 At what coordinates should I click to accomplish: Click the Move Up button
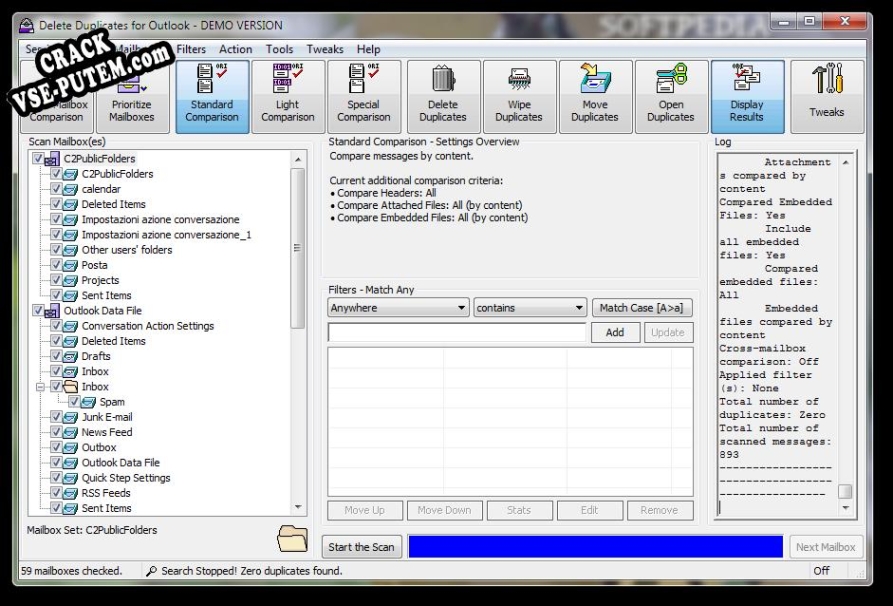[x=365, y=510]
